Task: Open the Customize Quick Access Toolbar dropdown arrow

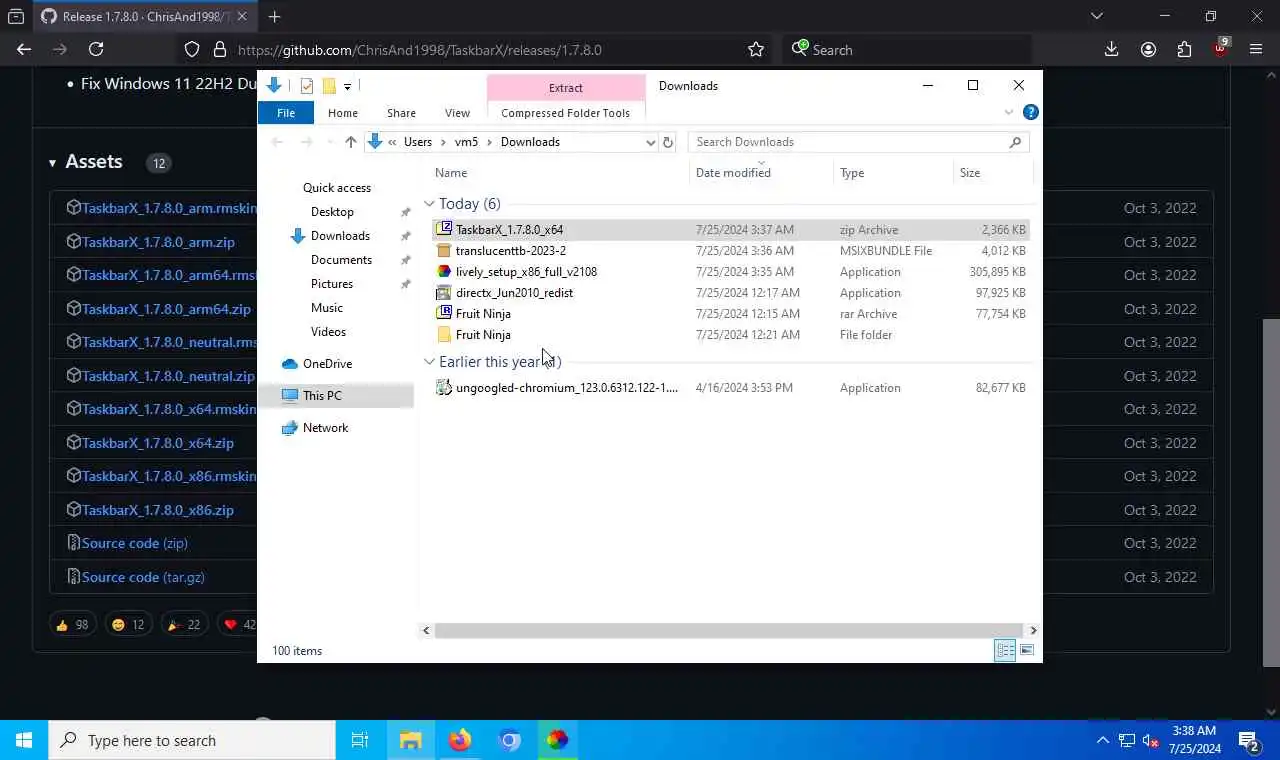Action: [x=347, y=86]
